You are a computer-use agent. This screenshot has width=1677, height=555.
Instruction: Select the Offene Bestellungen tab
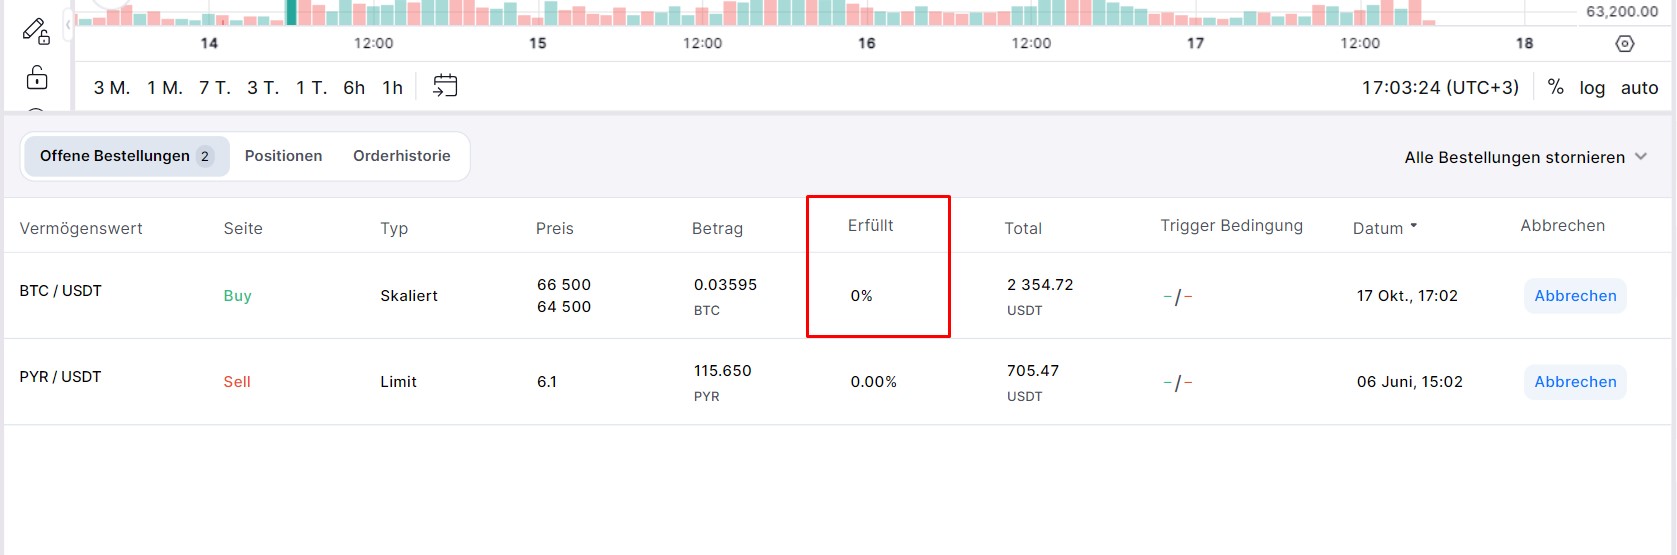126,156
